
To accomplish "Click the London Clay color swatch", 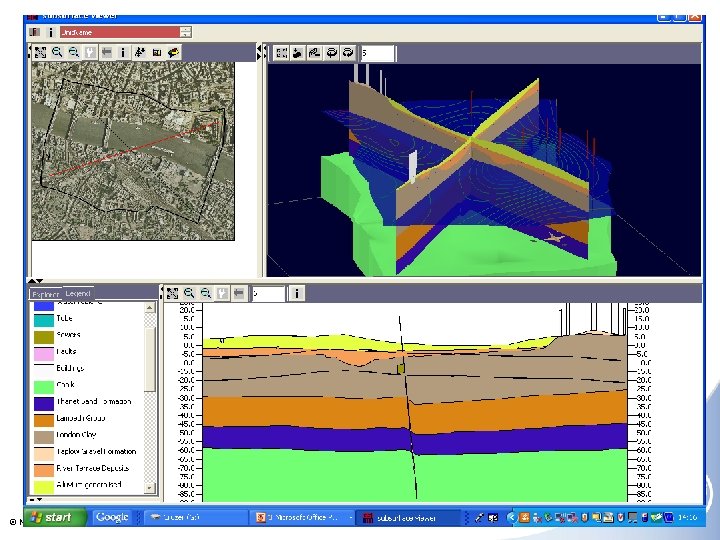I will pyautogui.click(x=41, y=436).
